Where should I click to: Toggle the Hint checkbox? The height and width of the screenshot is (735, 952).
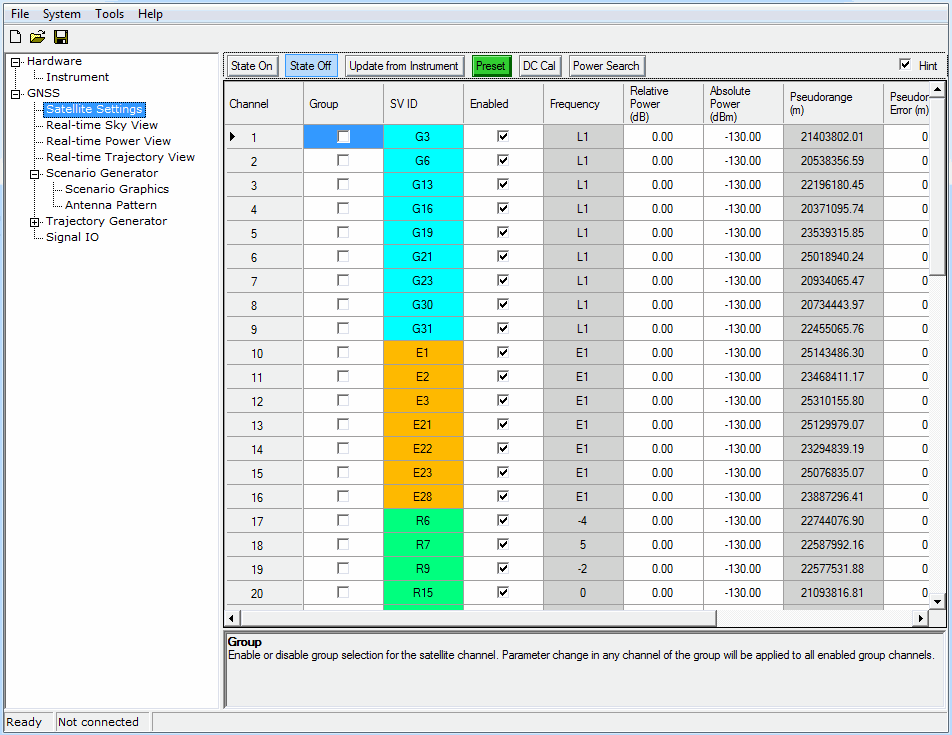[x=906, y=65]
